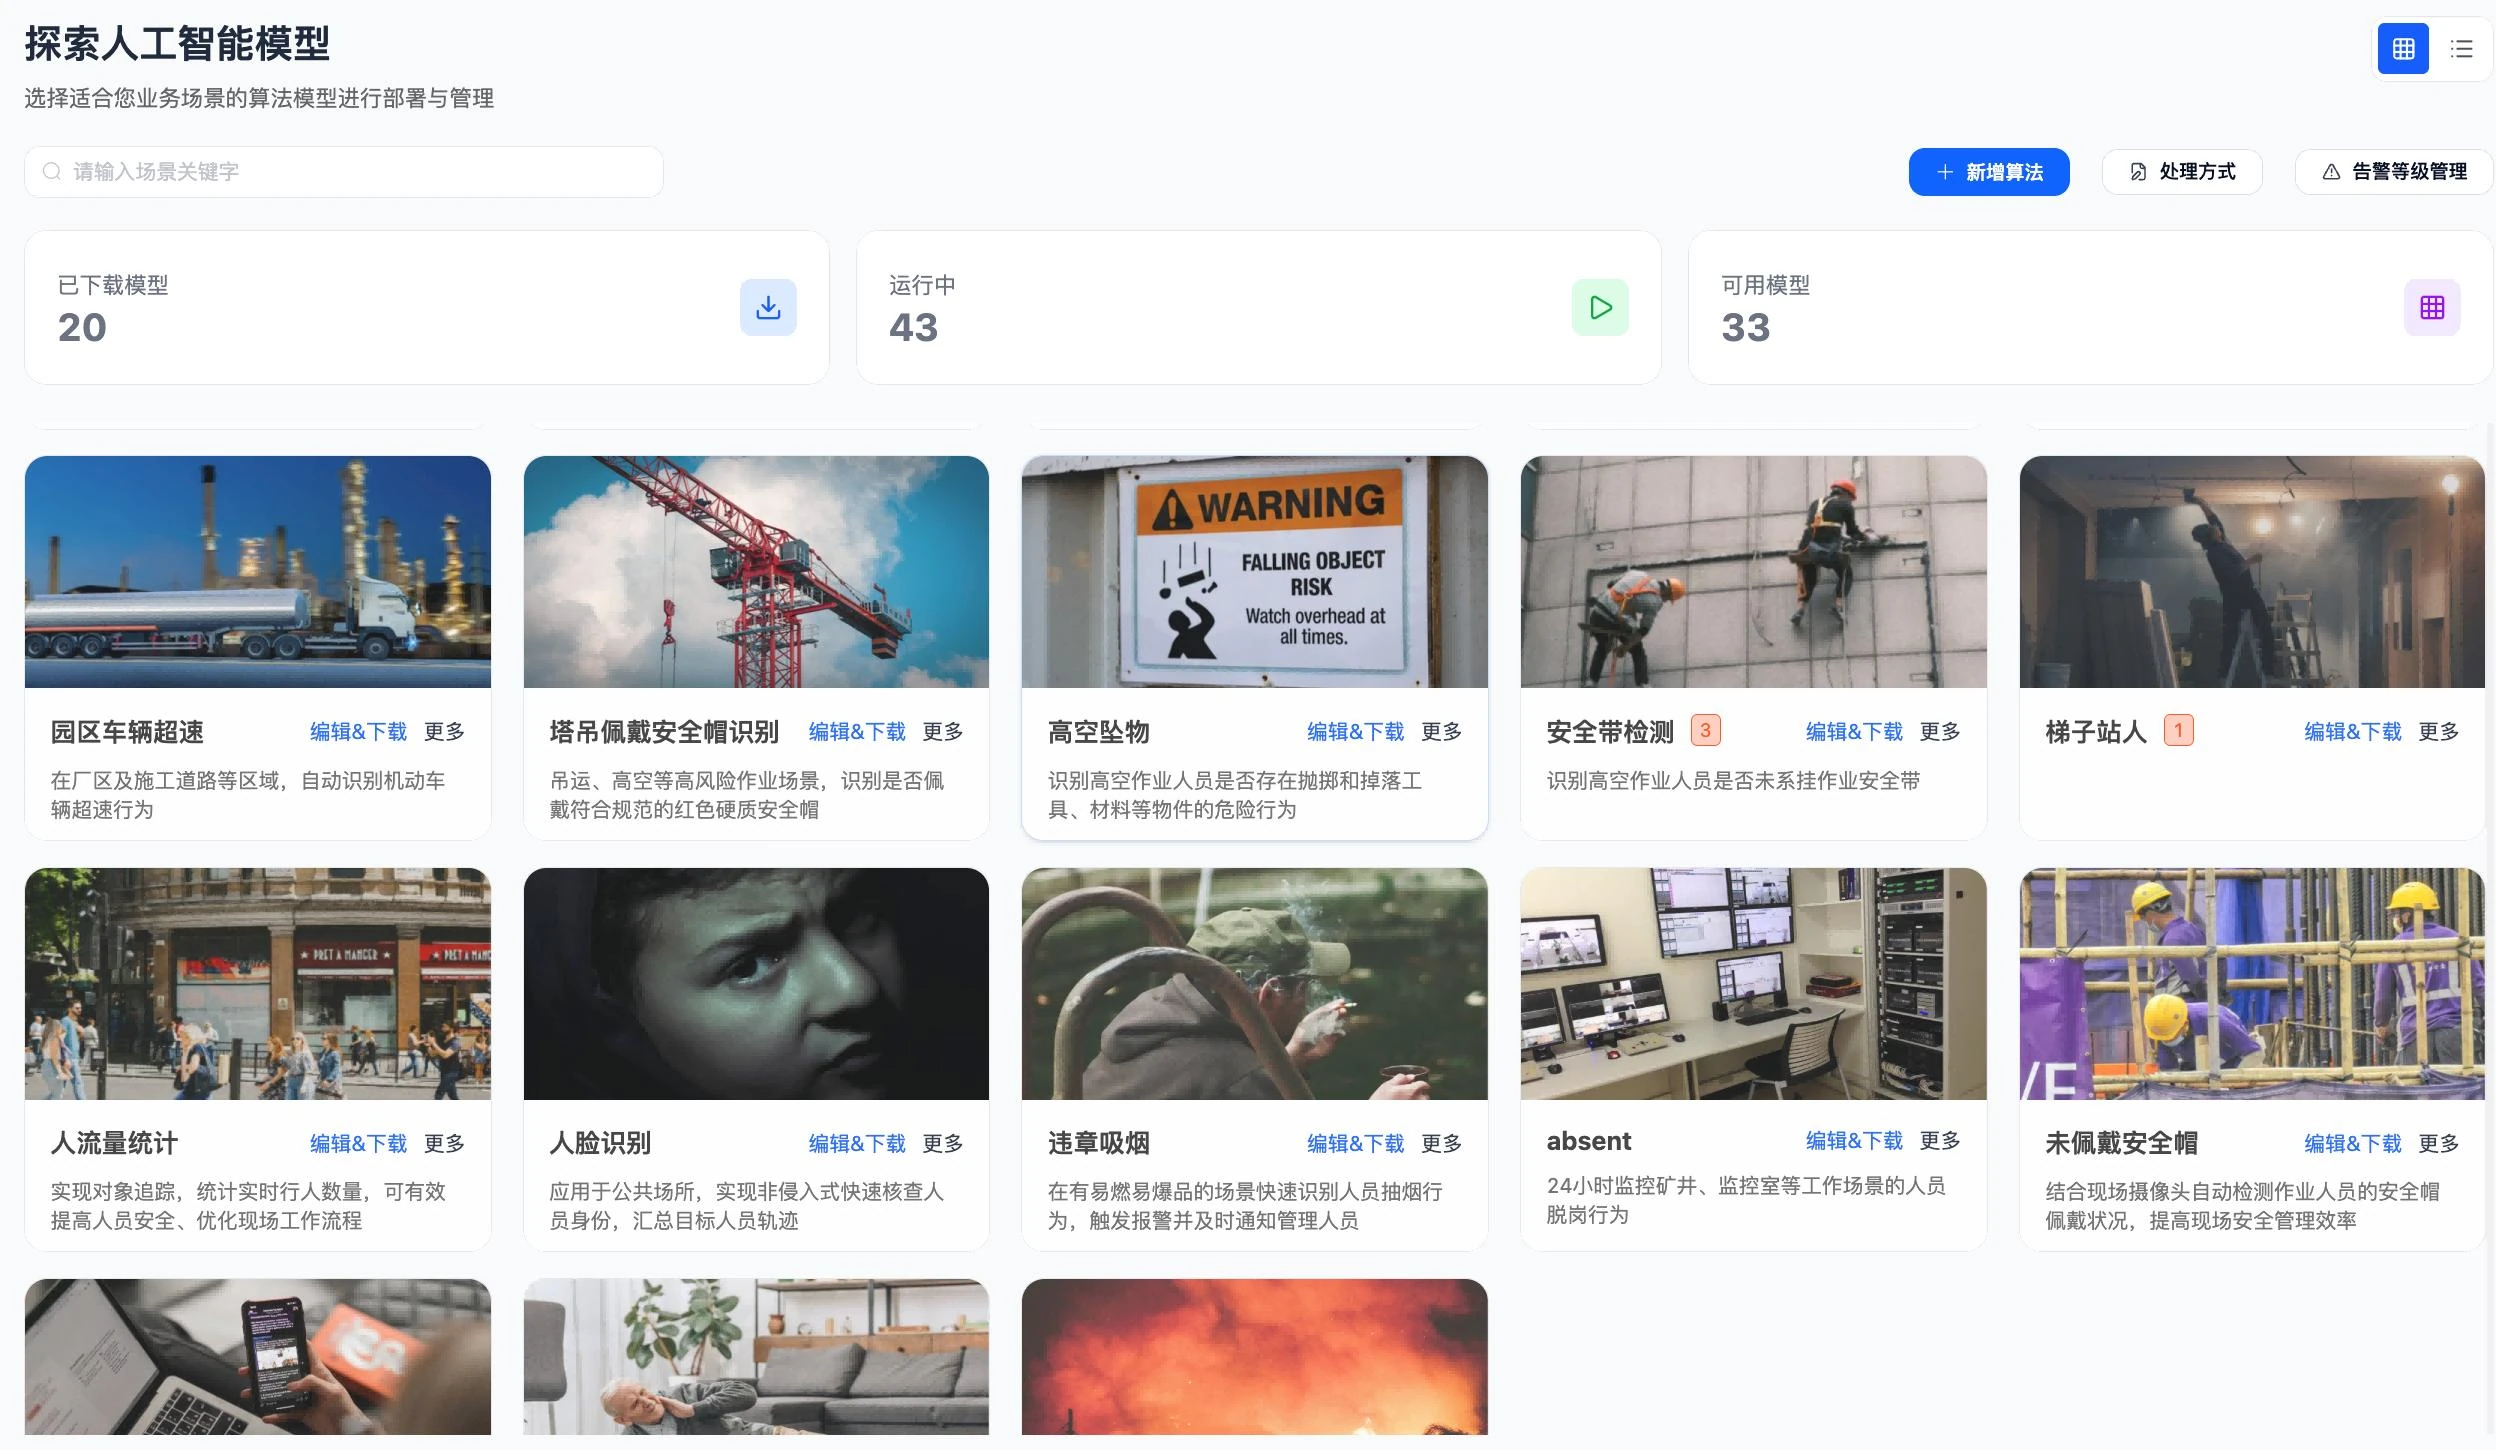Open 告警等级管理

point(2393,172)
